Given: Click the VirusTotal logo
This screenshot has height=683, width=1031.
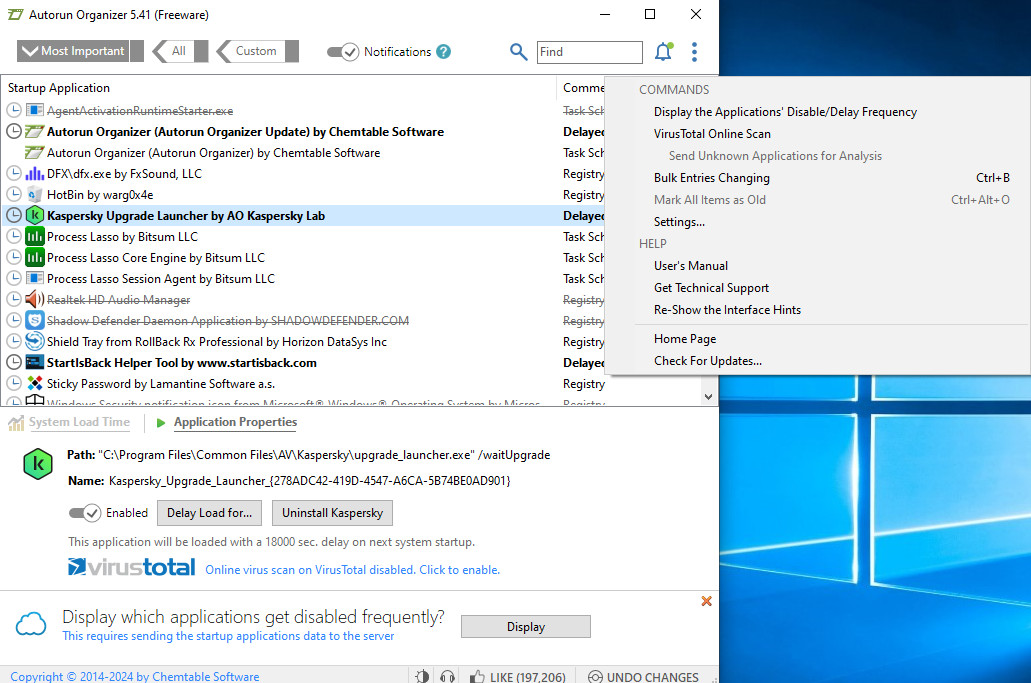Looking at the screenshot, I should tap(132, 567).
